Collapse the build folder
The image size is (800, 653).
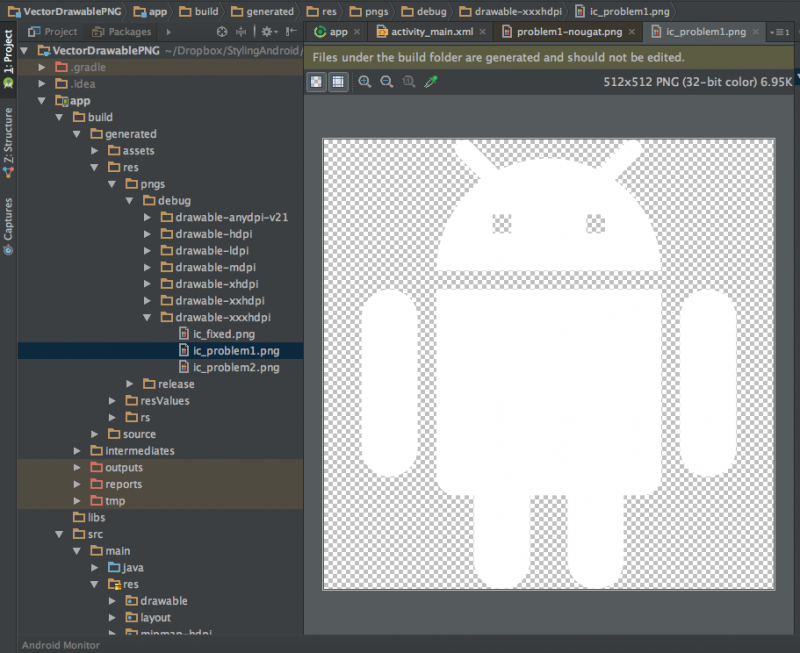59,117
